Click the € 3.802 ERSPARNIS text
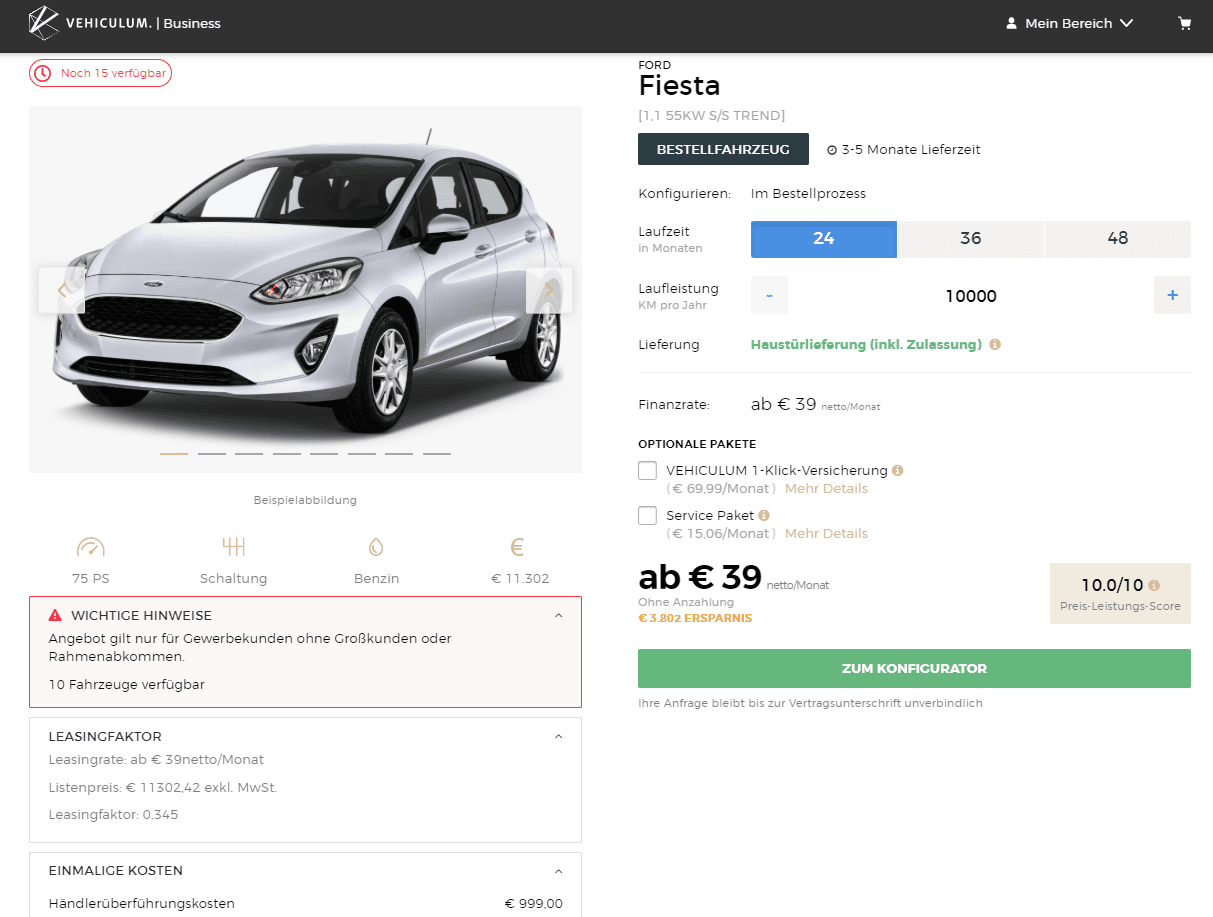Screen dimensions: 1213x917 point(695,618)
